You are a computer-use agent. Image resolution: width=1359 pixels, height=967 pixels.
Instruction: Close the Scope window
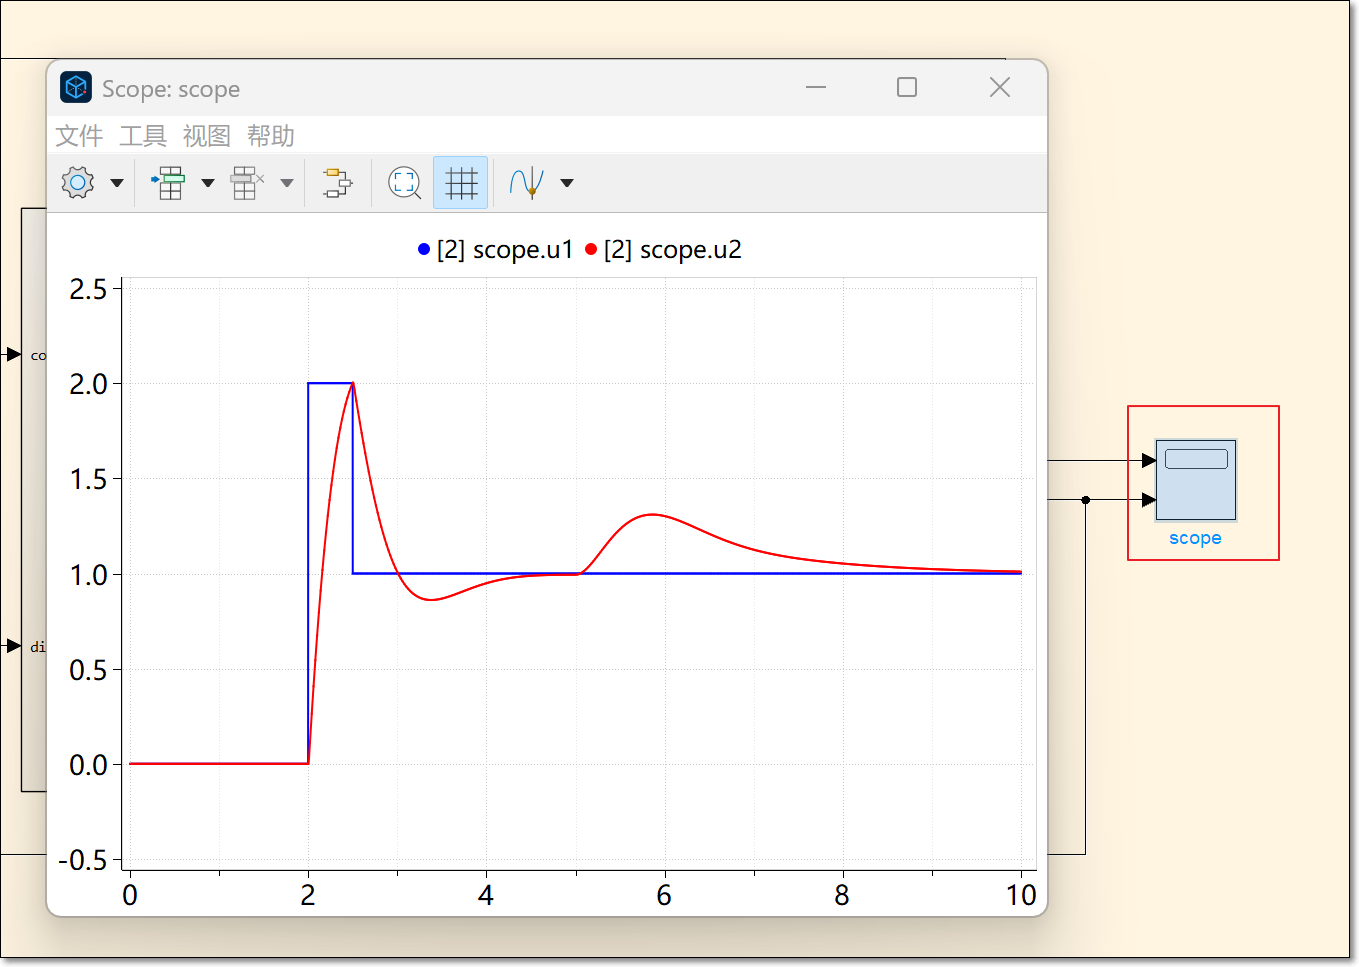point(1000,87)
